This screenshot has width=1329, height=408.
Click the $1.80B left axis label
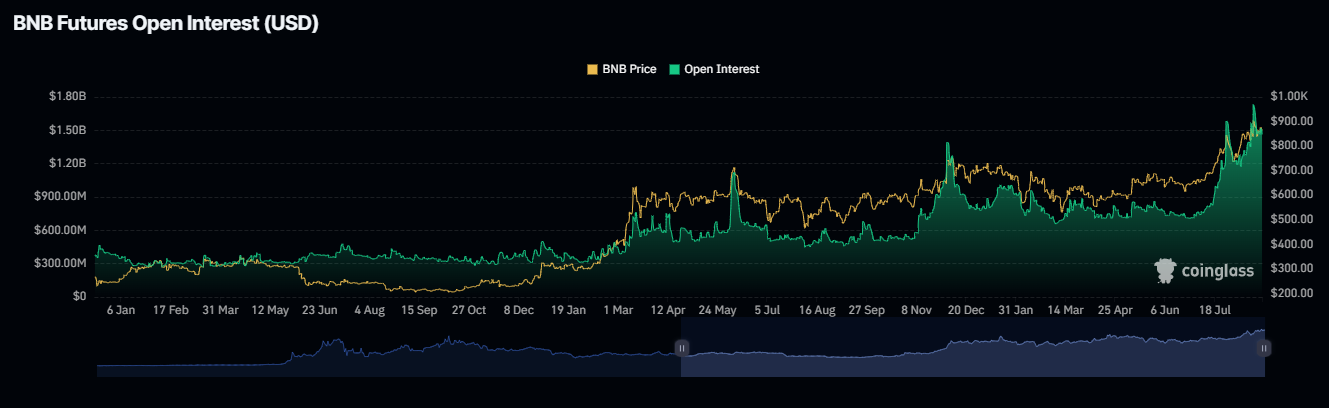(67, 96)
